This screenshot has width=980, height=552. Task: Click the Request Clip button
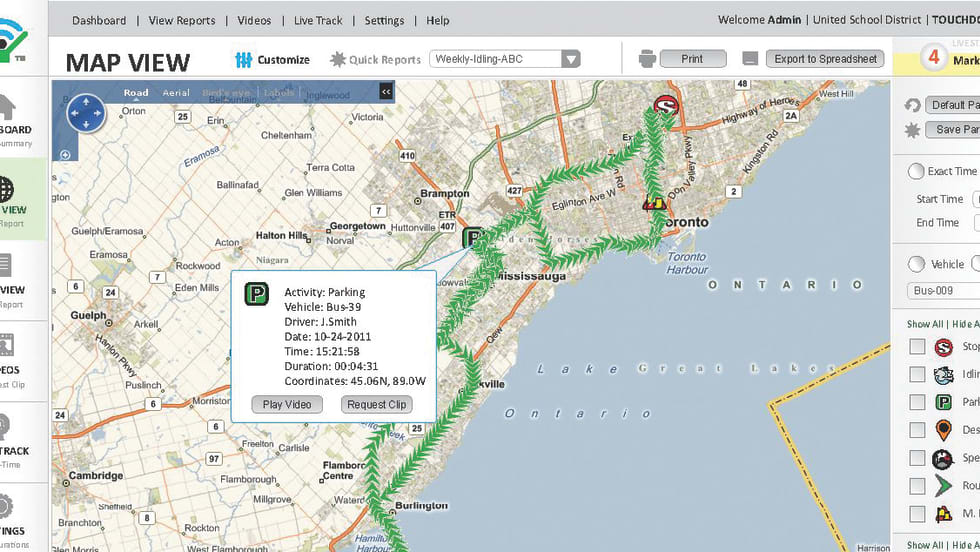376,405
